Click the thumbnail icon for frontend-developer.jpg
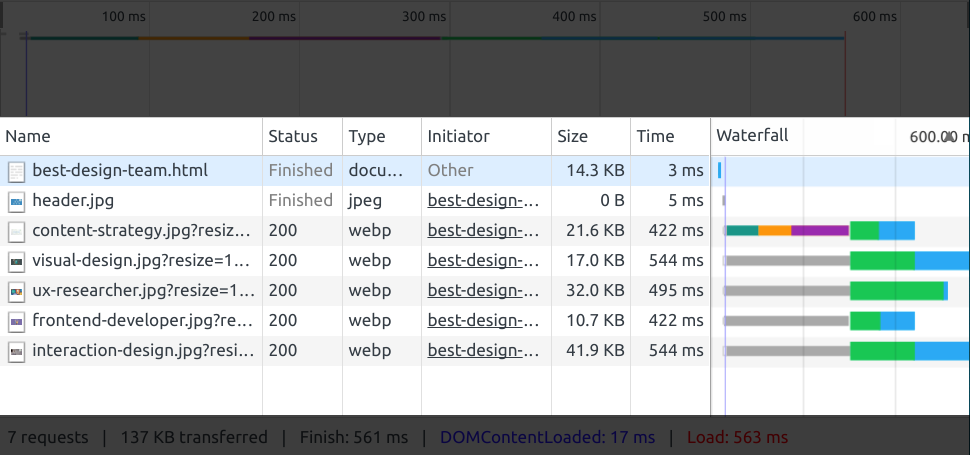Viewport: 970px width, 455px height. coord(16,322)
